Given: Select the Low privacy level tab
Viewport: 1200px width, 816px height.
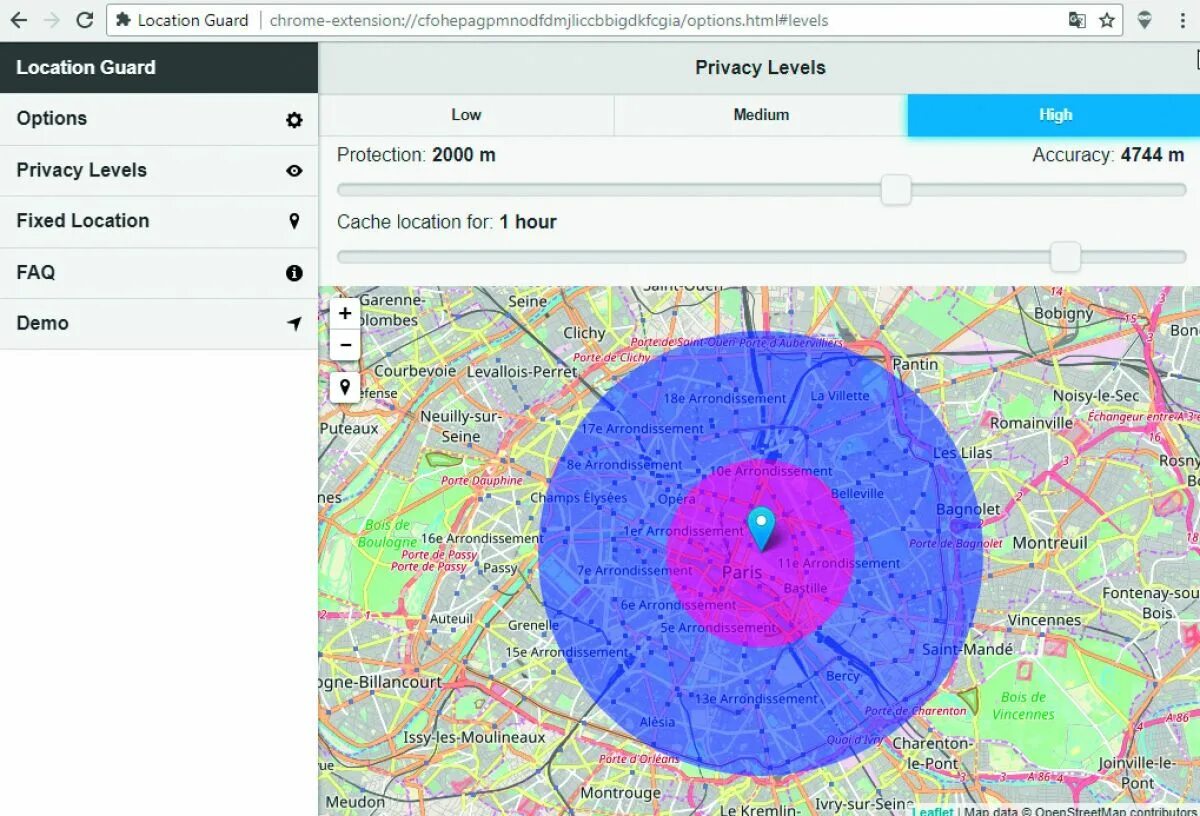Looking at the screenshot, I should 466,115.
